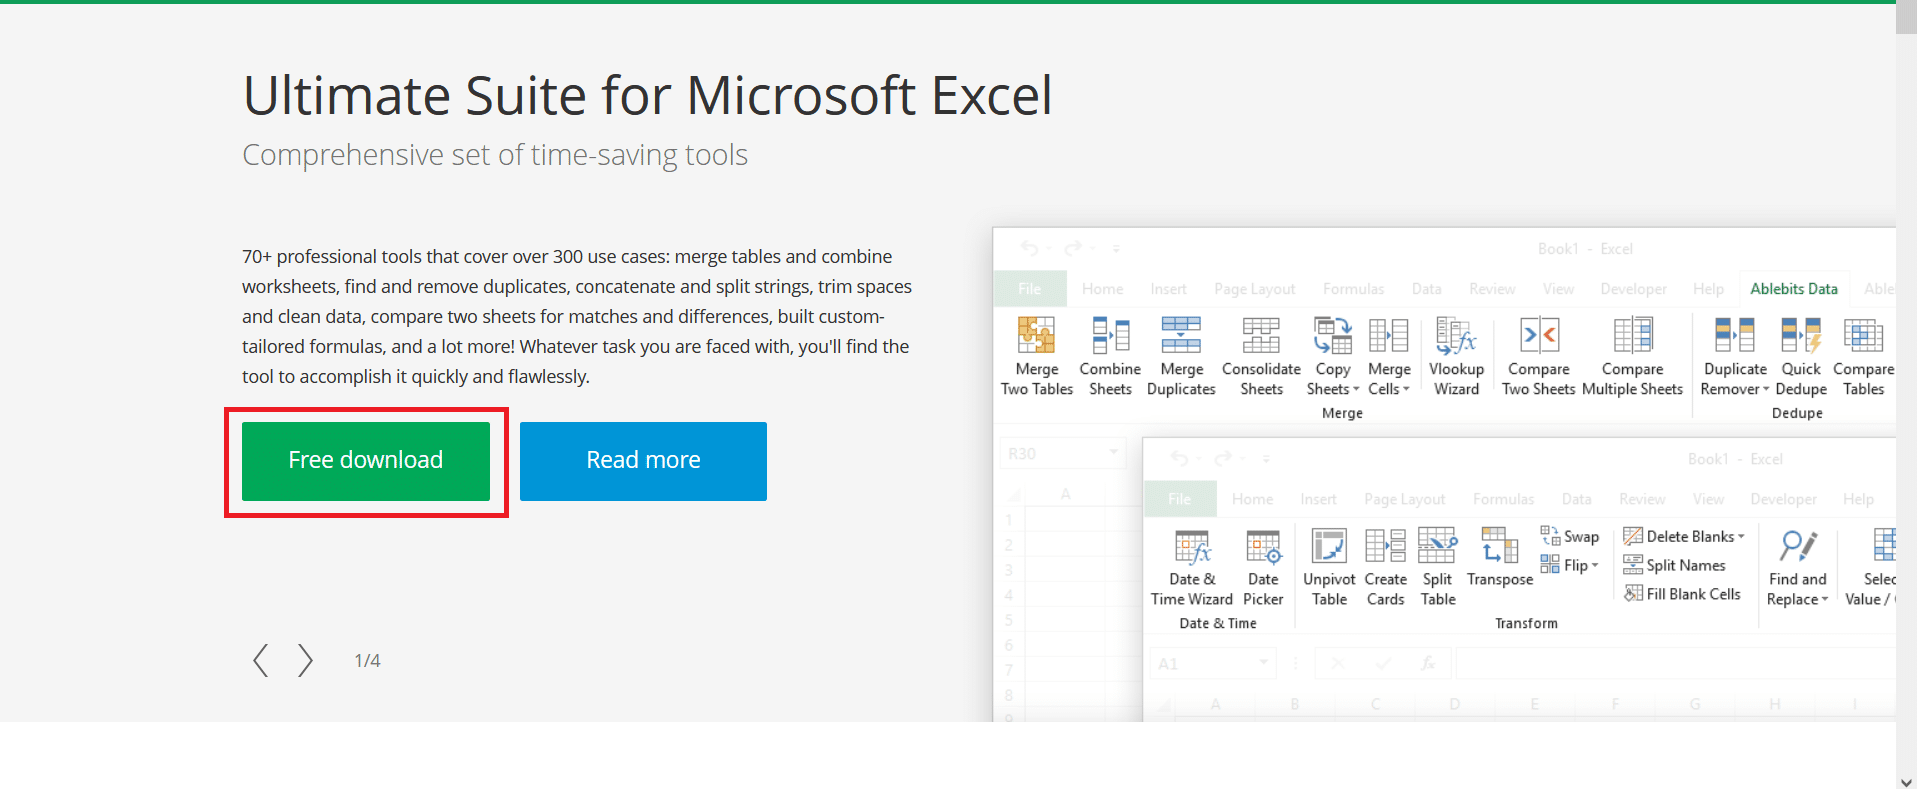Choose the Fill Blank Cells tool
Screen dimensions: 1917x789
1682,594
